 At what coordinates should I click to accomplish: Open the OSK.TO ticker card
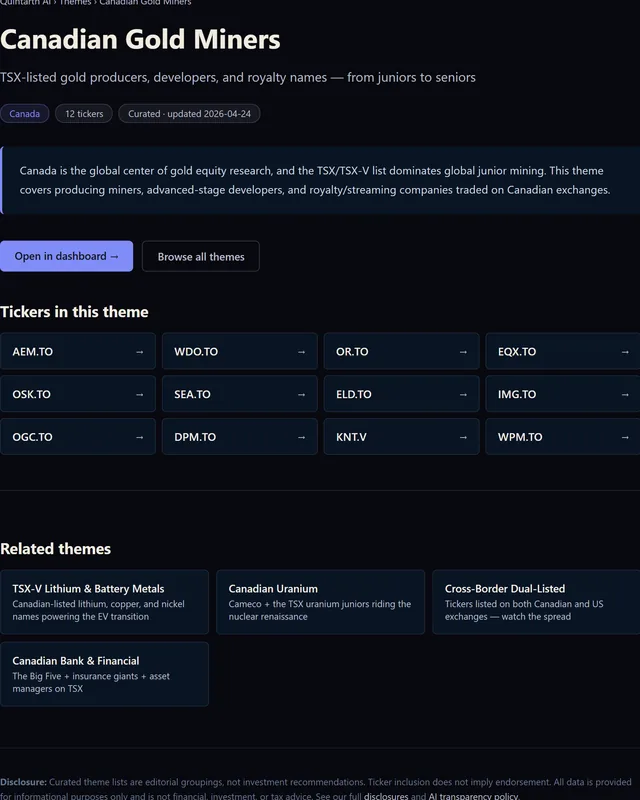coord(78,394)
